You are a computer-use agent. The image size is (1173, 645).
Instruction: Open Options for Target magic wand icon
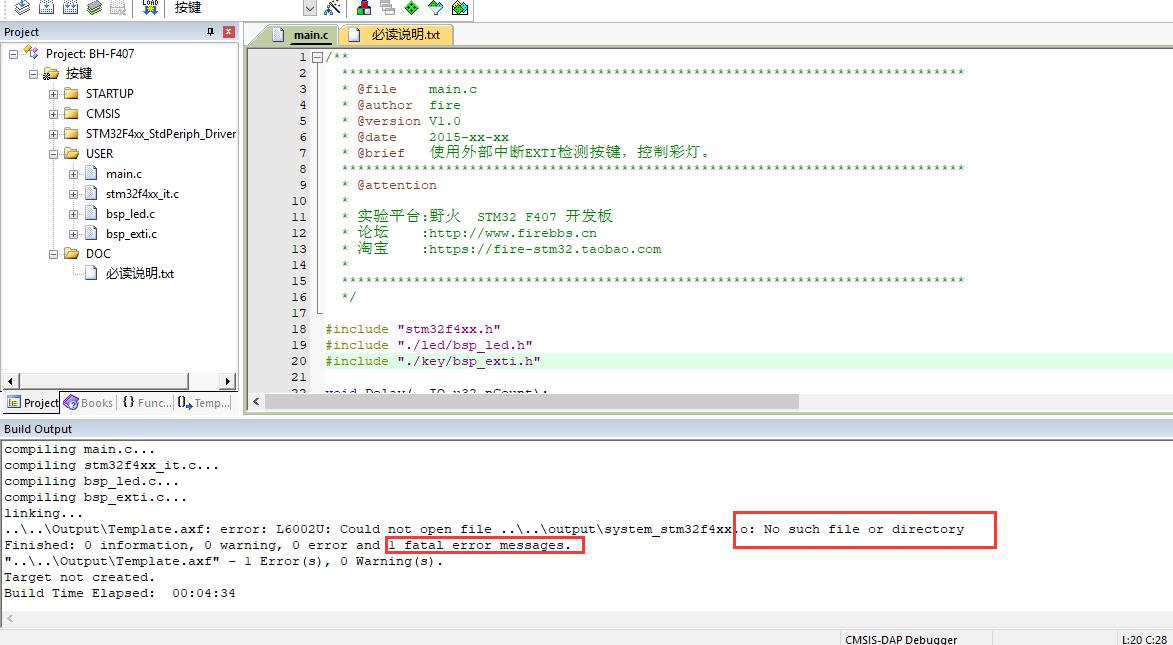coord(333,8)
